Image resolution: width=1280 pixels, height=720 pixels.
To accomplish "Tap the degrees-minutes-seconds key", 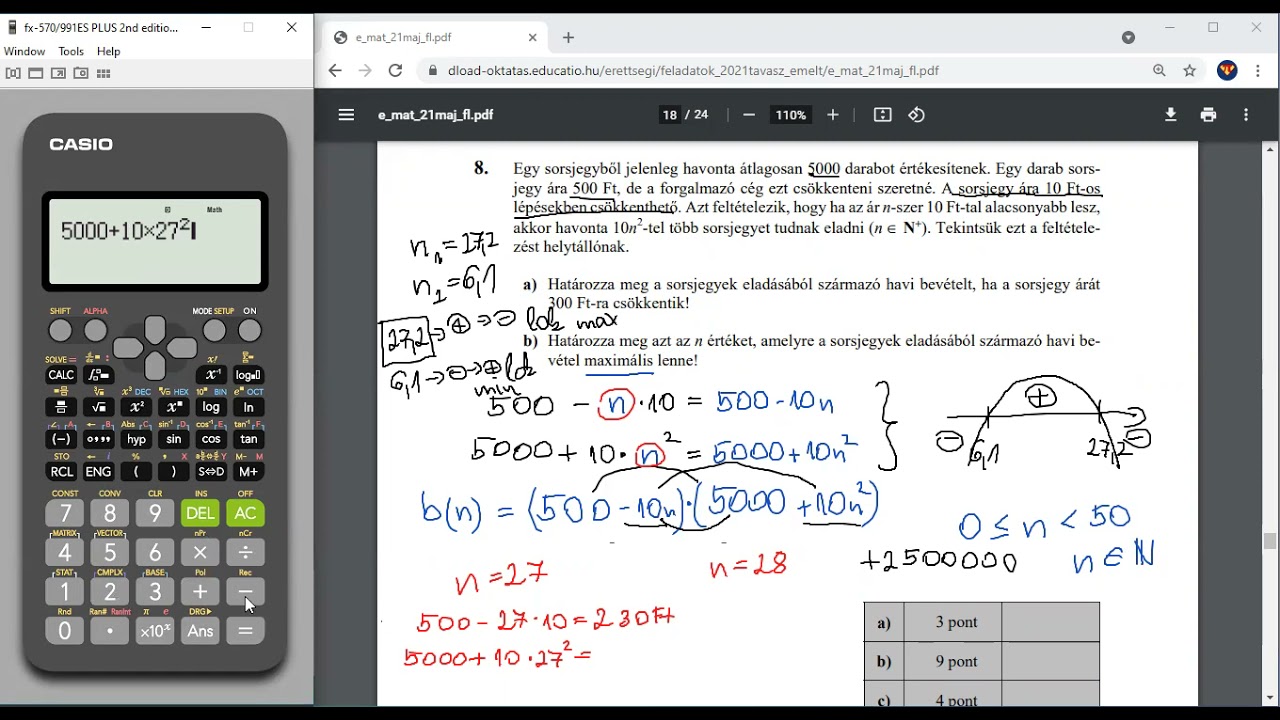I will coord(98,439).
